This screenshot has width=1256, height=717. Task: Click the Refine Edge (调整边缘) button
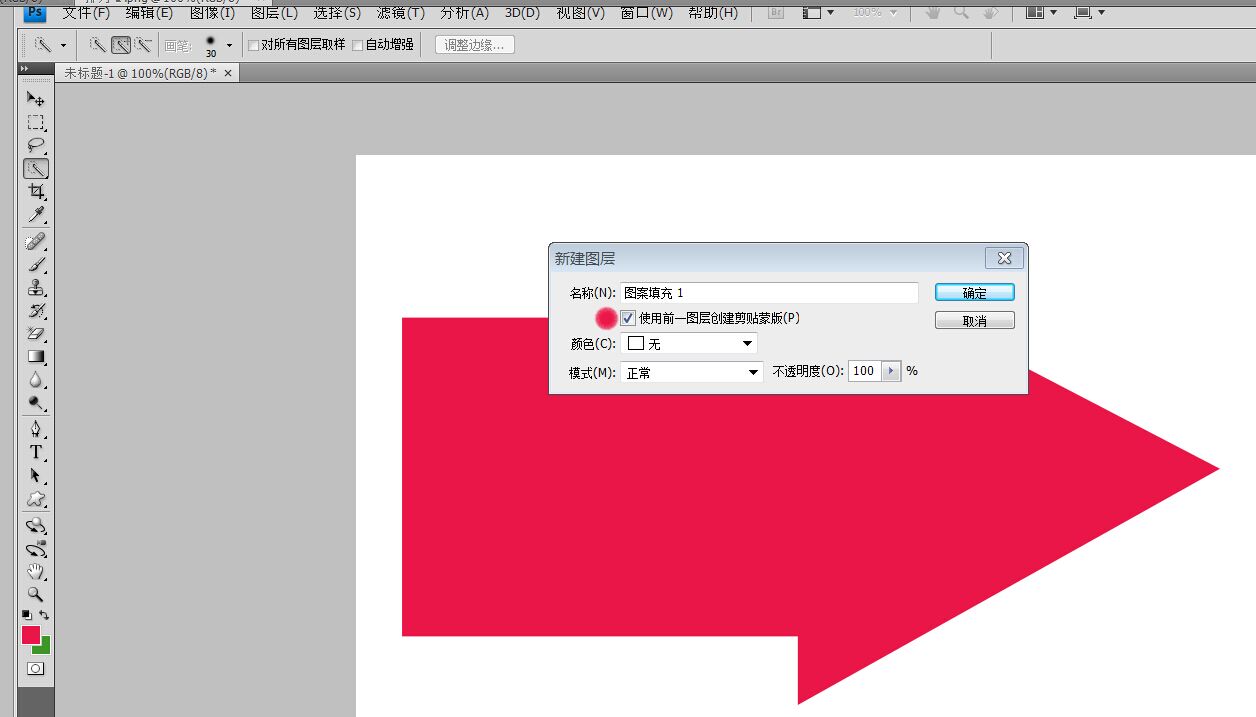pyautogui.click(x=475, y=45)
